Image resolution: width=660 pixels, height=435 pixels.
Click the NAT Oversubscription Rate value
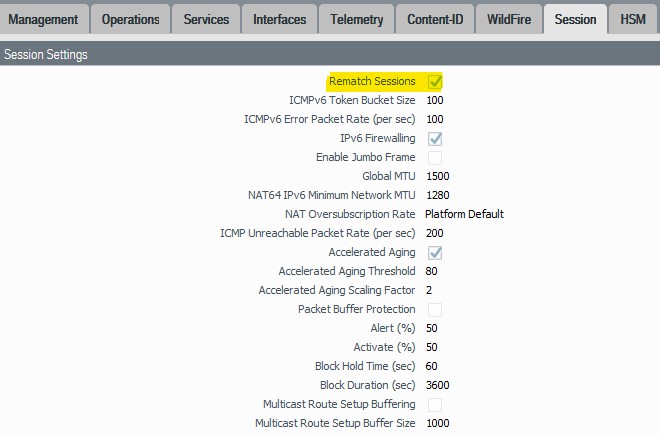point(464,214)
